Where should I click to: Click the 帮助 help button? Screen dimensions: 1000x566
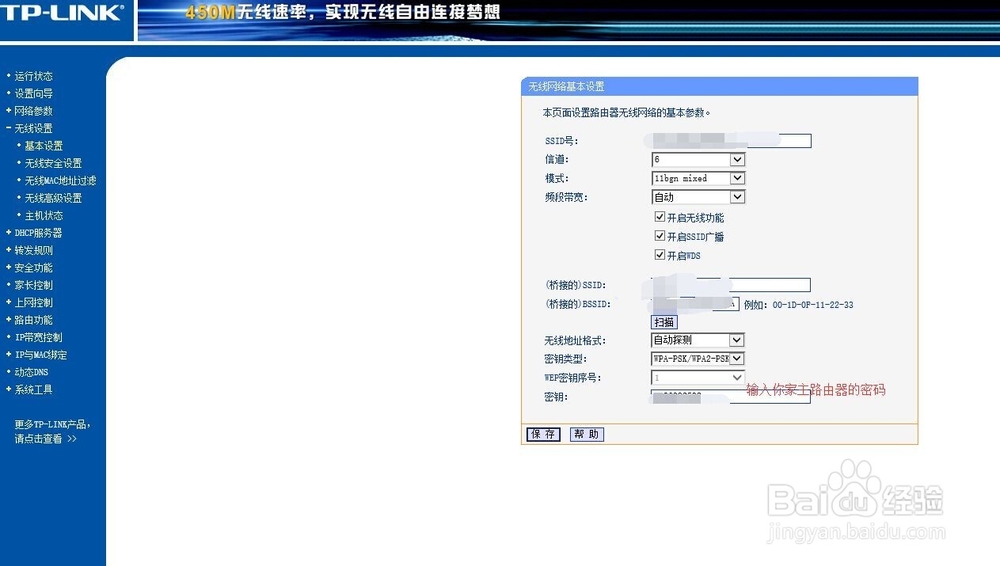coord(587,434)
